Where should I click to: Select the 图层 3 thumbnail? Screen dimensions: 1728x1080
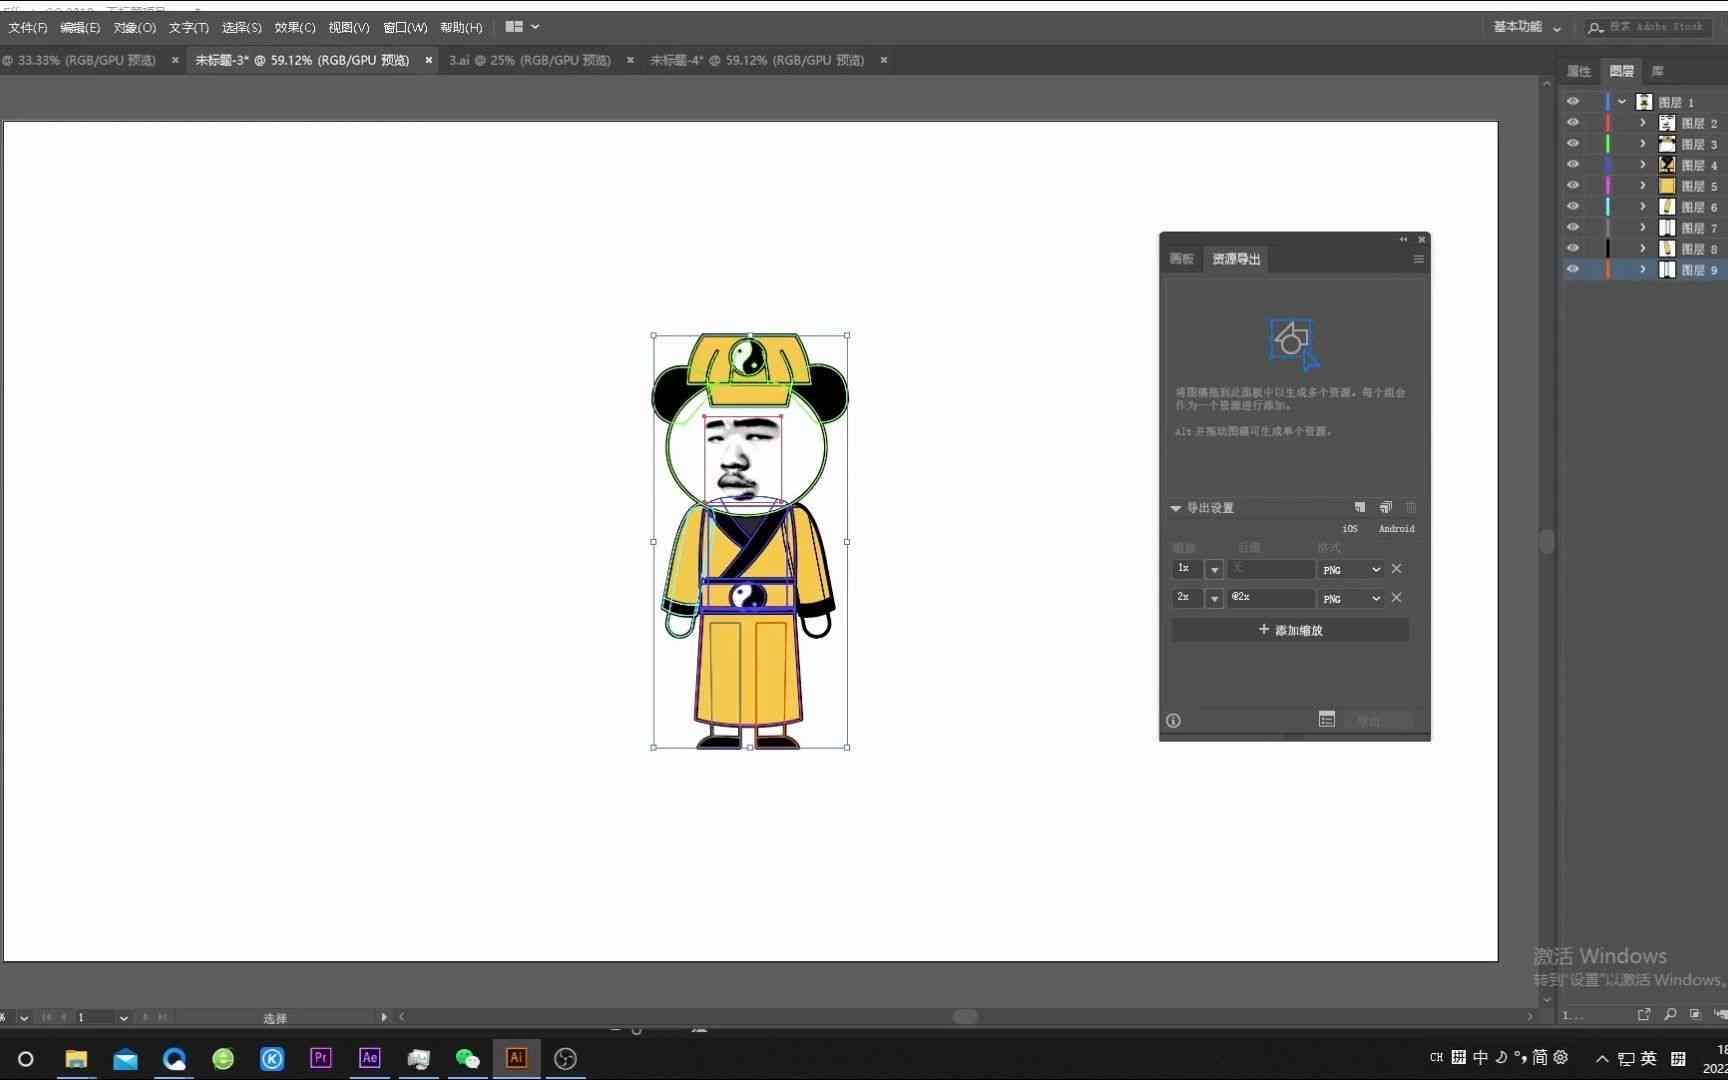(1667, 144)
